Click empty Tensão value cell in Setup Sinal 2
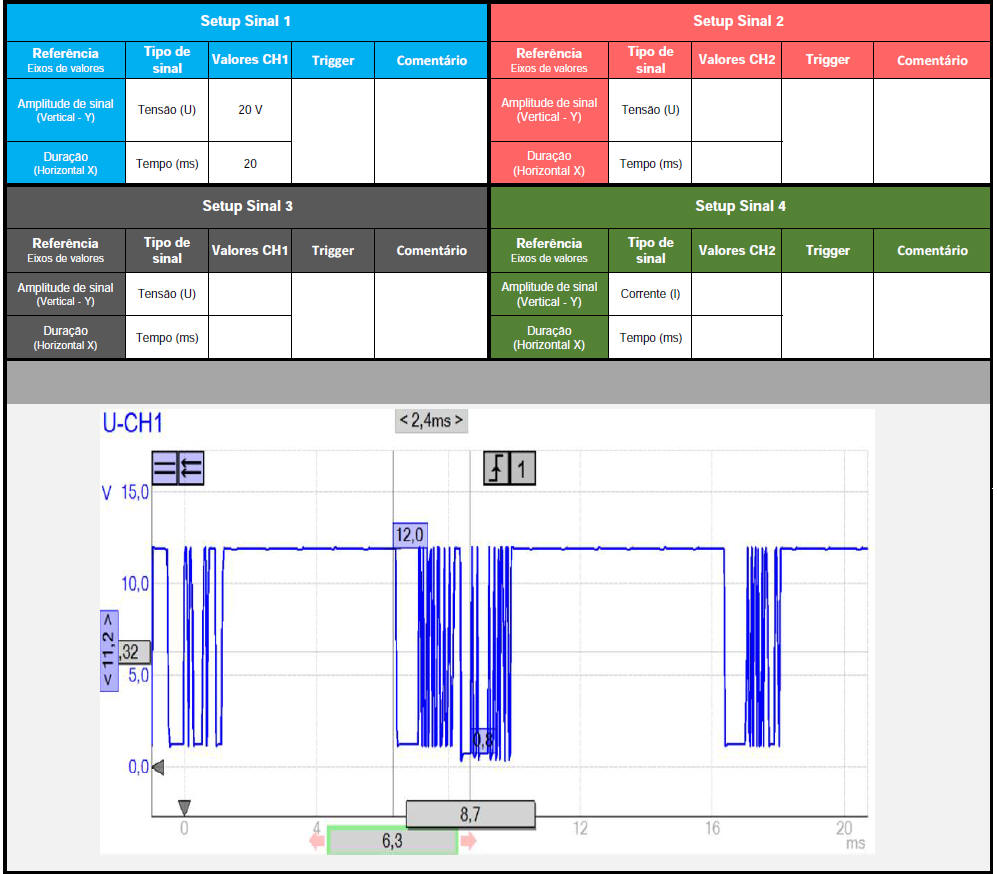This screenshot has width=997, height=874. 736,110
